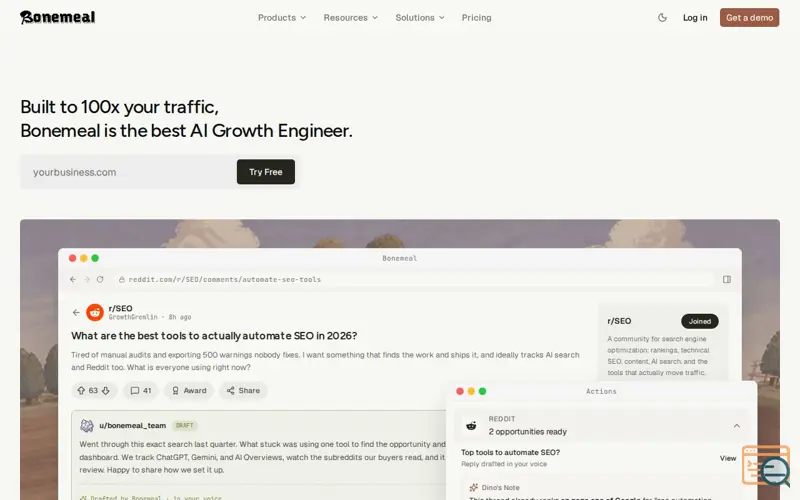Click the Dino's Note sparkle icon
The width and height of the screenshot is (800, 500).
click(473, 488)
